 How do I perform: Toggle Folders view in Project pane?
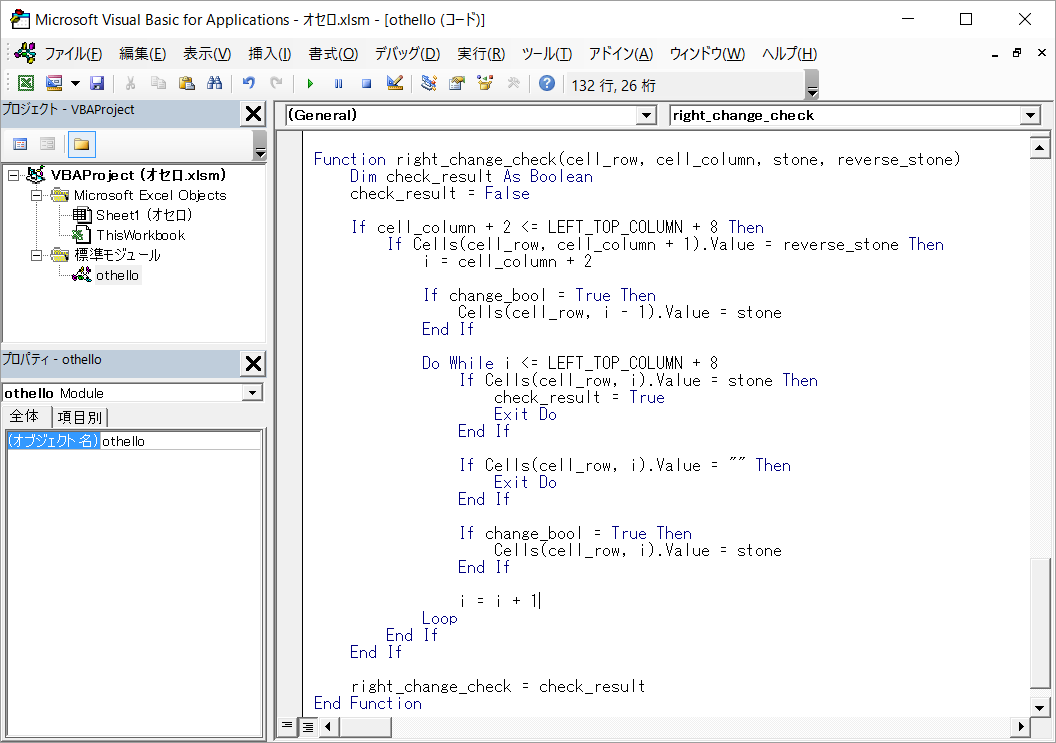point(81,144)
